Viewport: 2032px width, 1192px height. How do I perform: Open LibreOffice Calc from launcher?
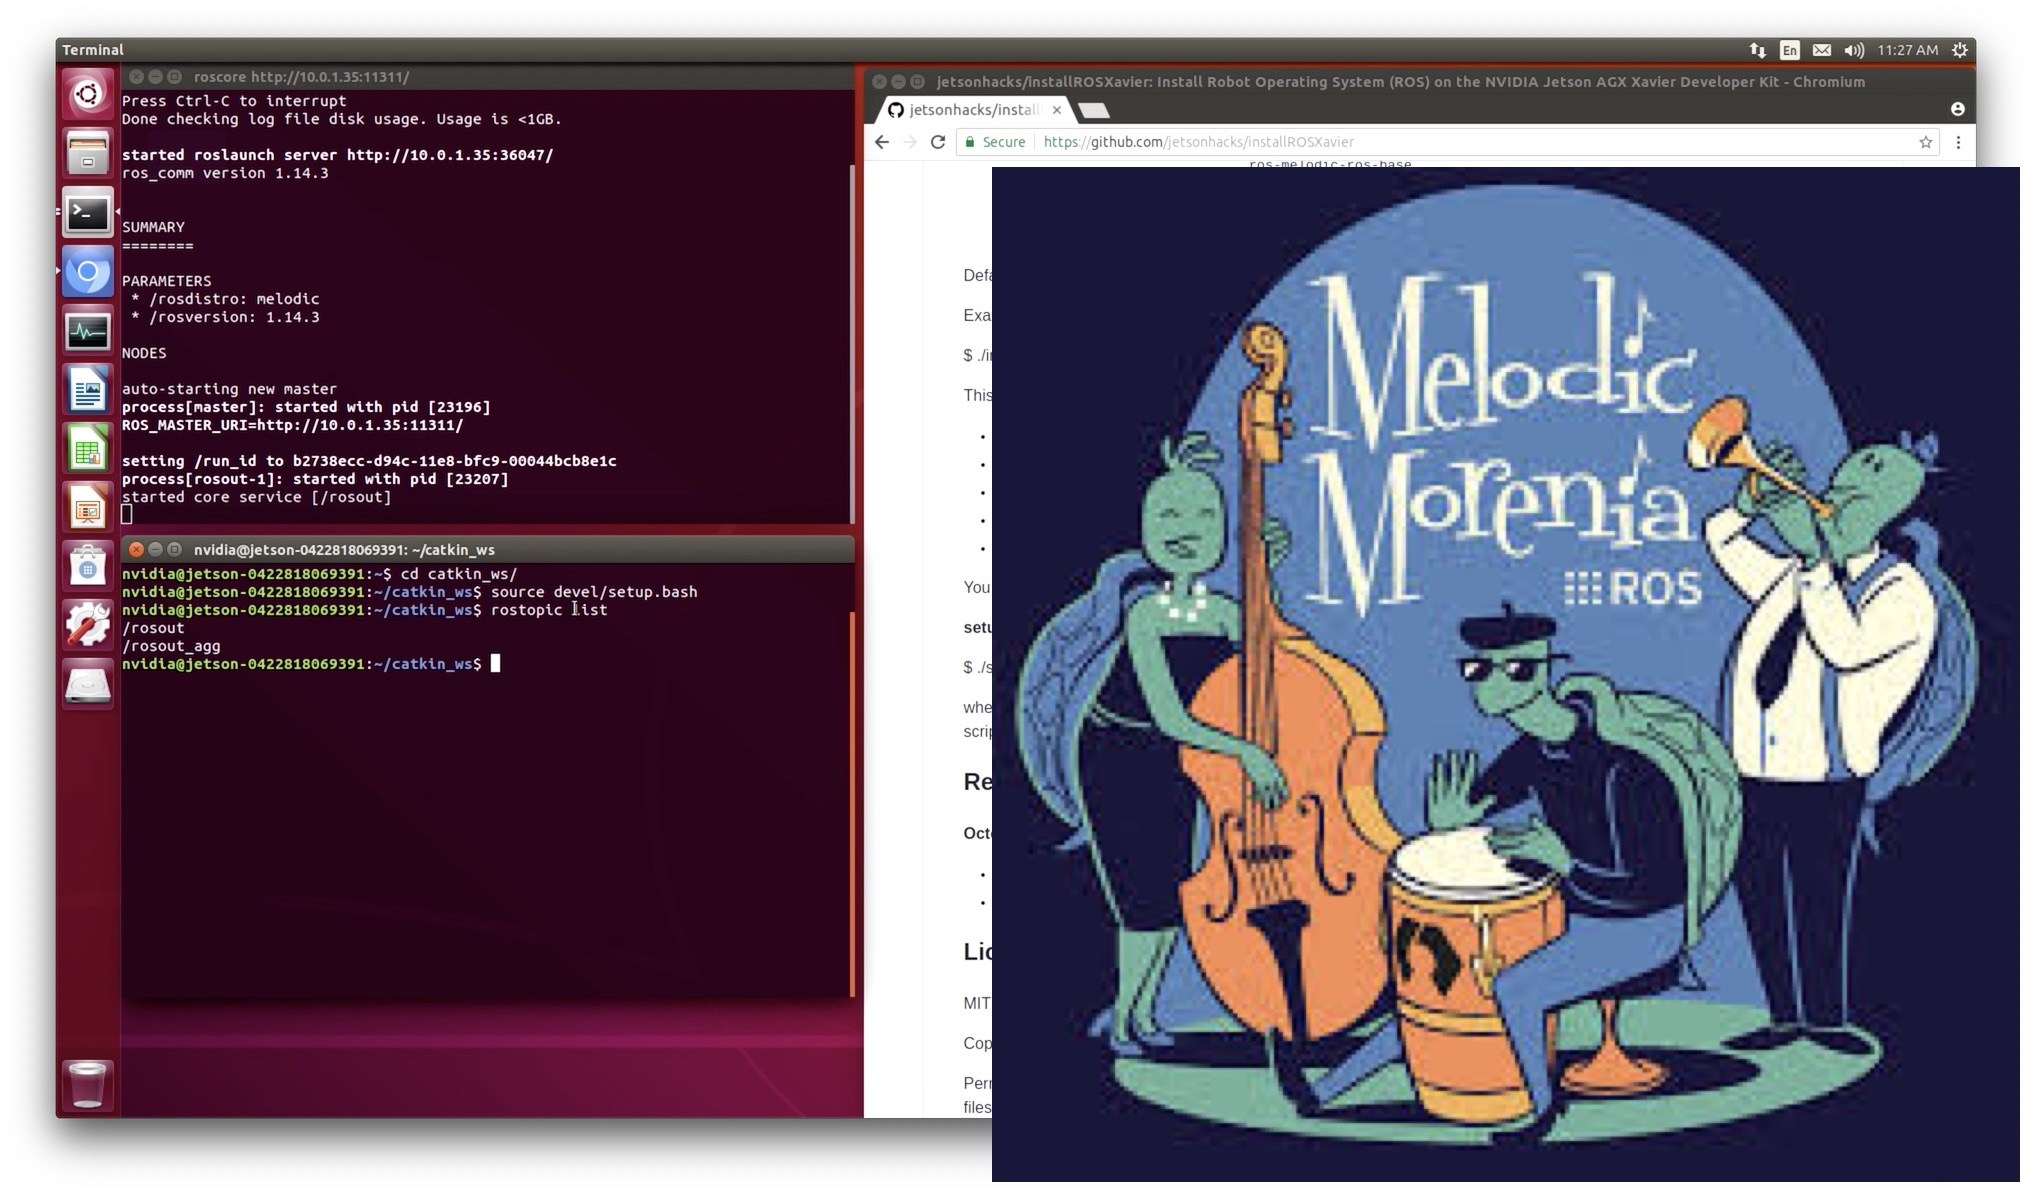tap(88, 449)
